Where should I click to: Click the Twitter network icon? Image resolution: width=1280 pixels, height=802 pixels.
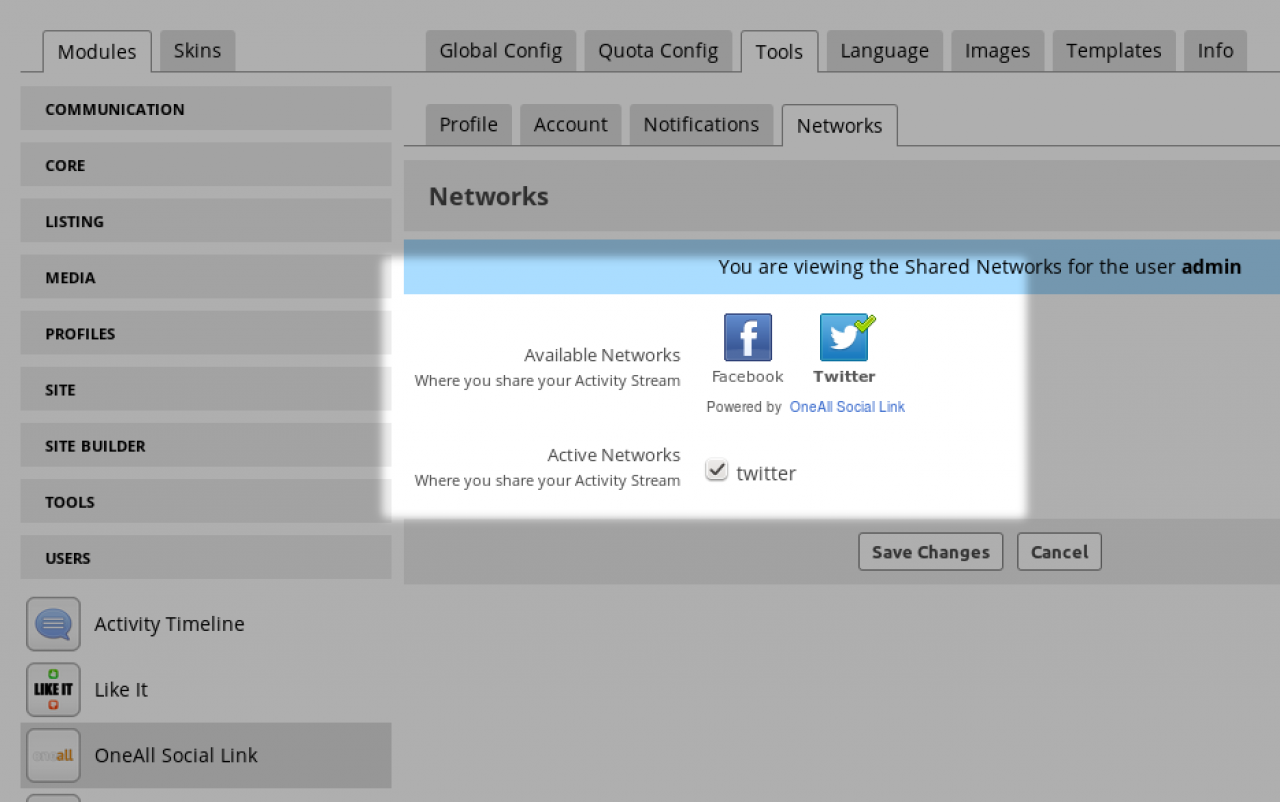tap(844, 337)
